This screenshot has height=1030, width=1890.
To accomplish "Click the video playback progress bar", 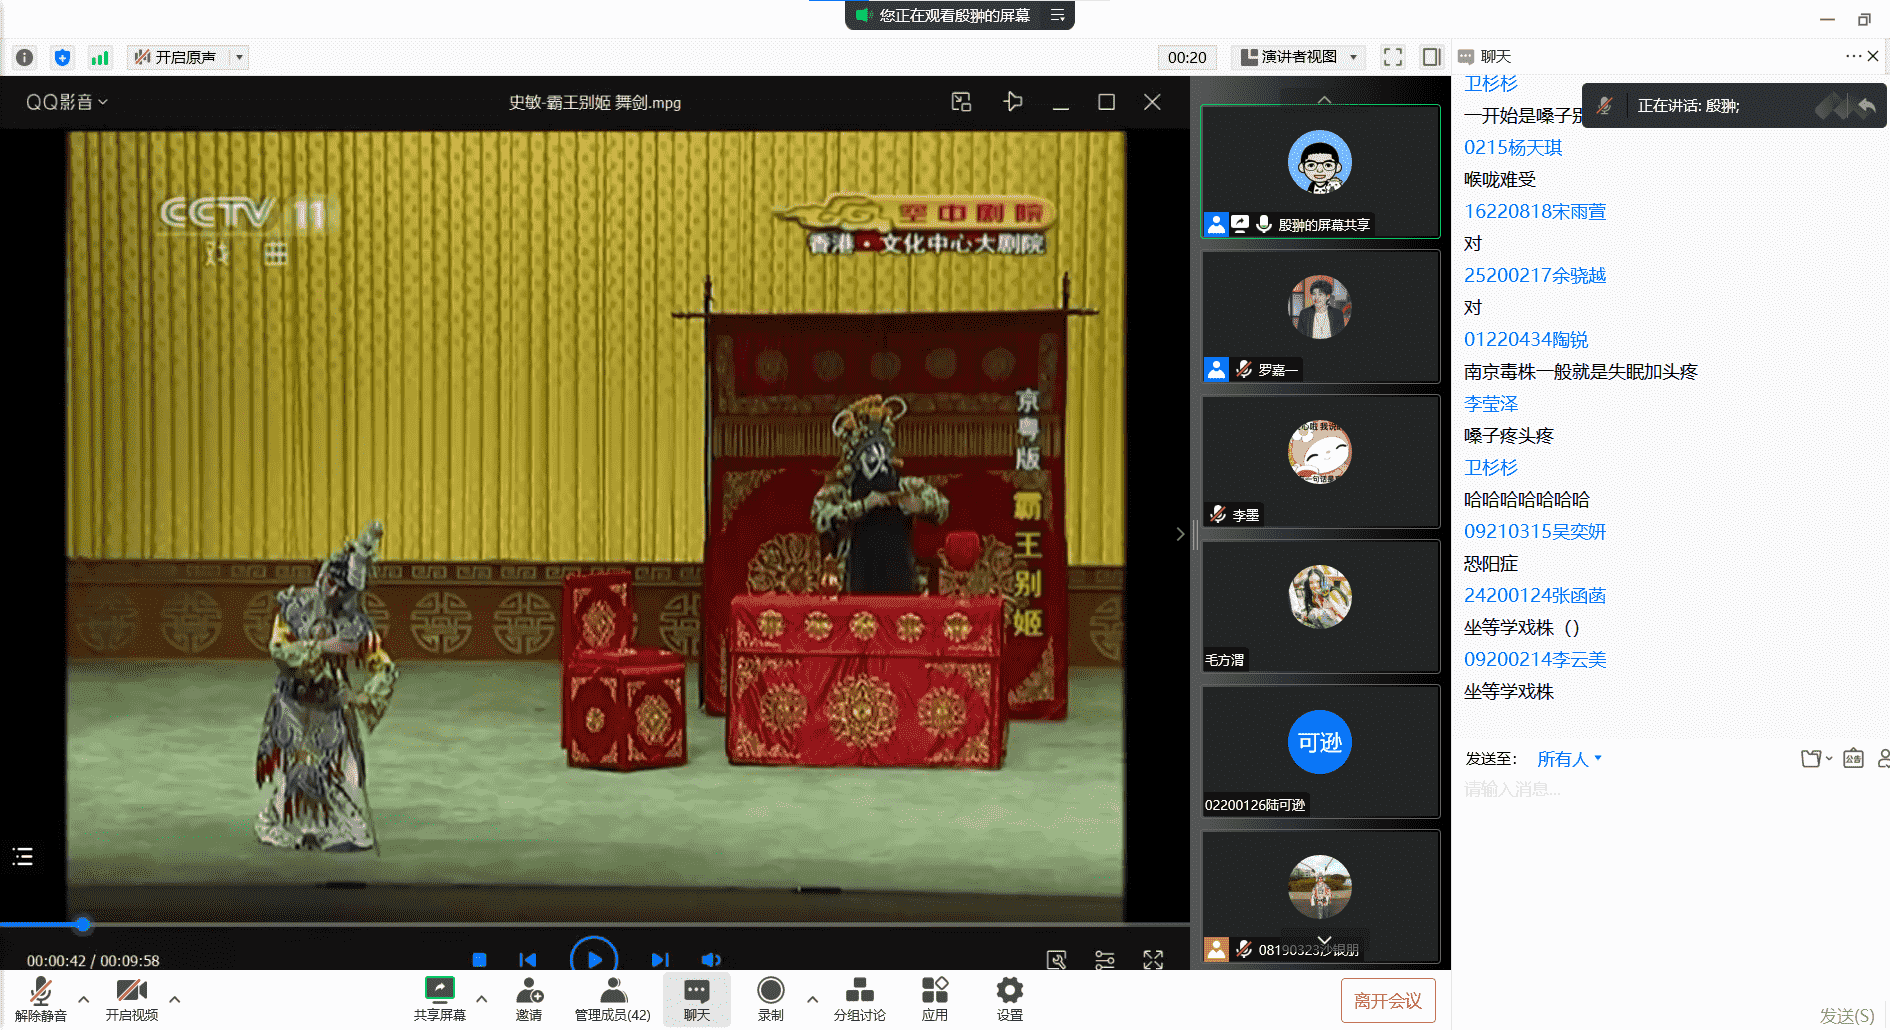I will 600,925.
